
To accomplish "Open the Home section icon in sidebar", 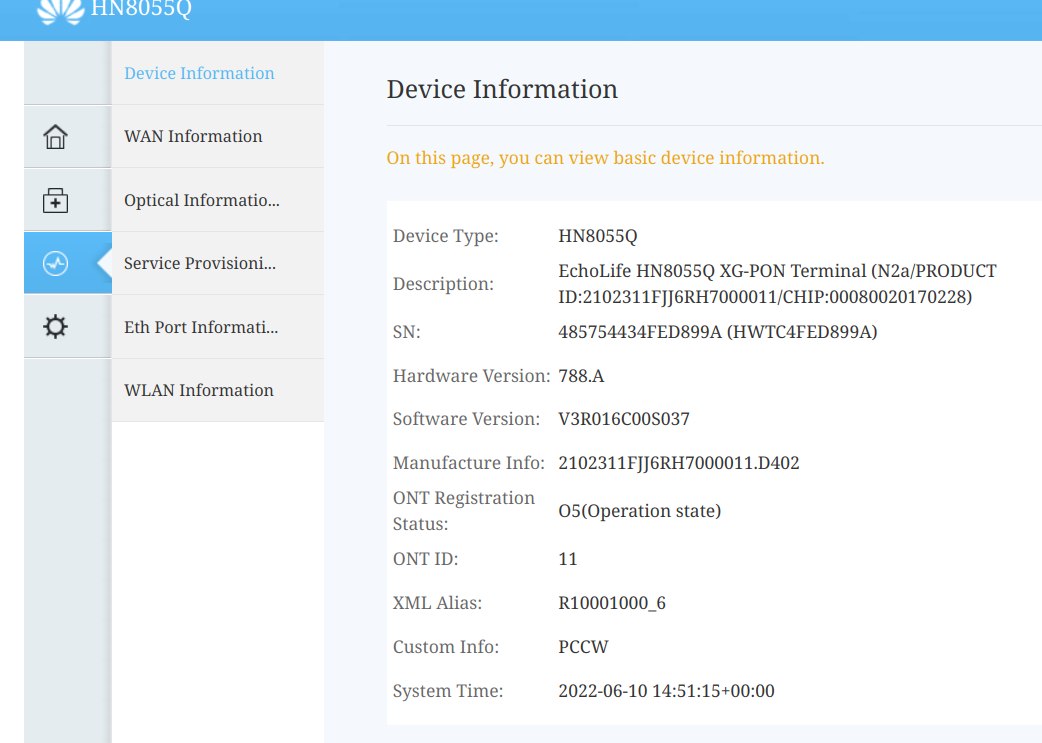I will click(x=55, y=137).
